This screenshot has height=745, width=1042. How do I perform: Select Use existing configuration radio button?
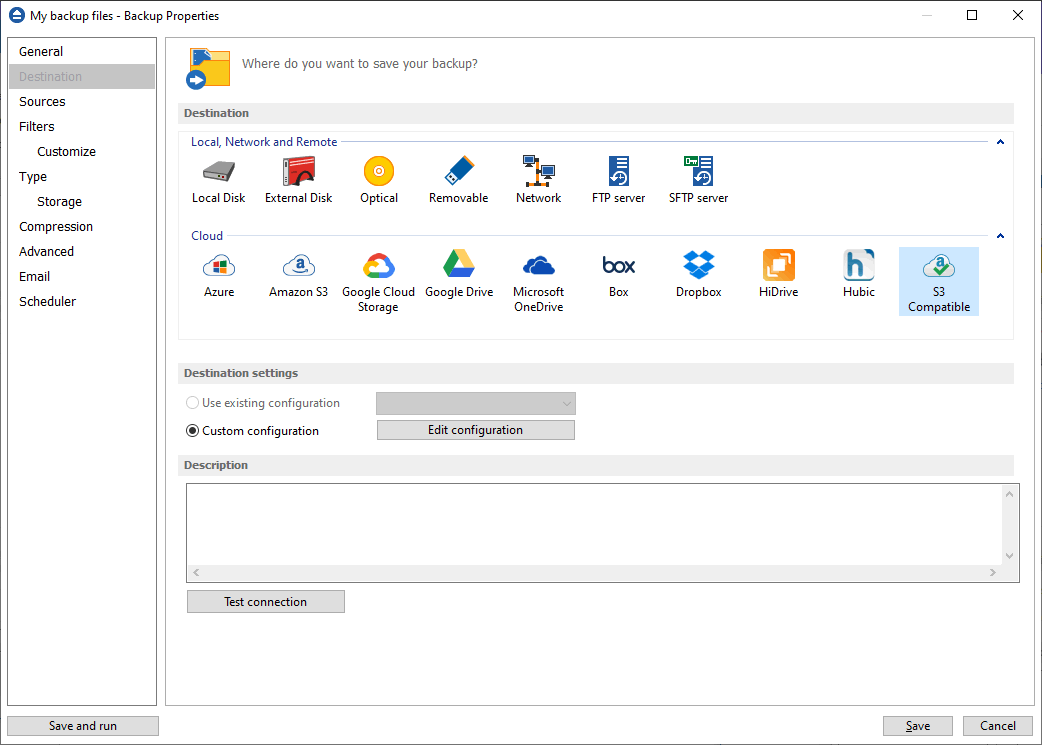click(193, 403)
